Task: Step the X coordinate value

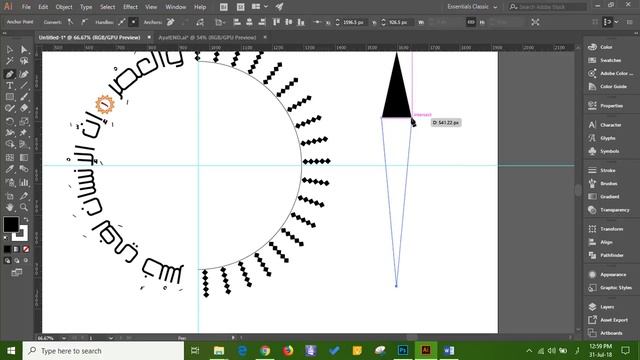Action: tap(338, 22)
